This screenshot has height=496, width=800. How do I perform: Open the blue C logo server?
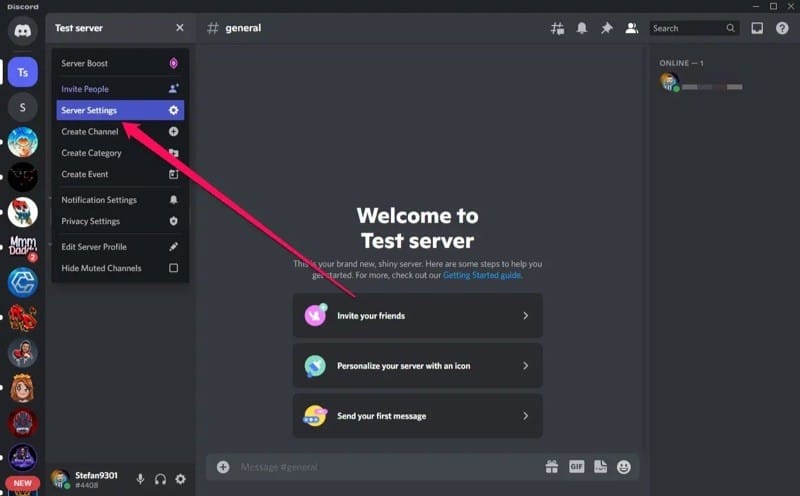(22, 282)
